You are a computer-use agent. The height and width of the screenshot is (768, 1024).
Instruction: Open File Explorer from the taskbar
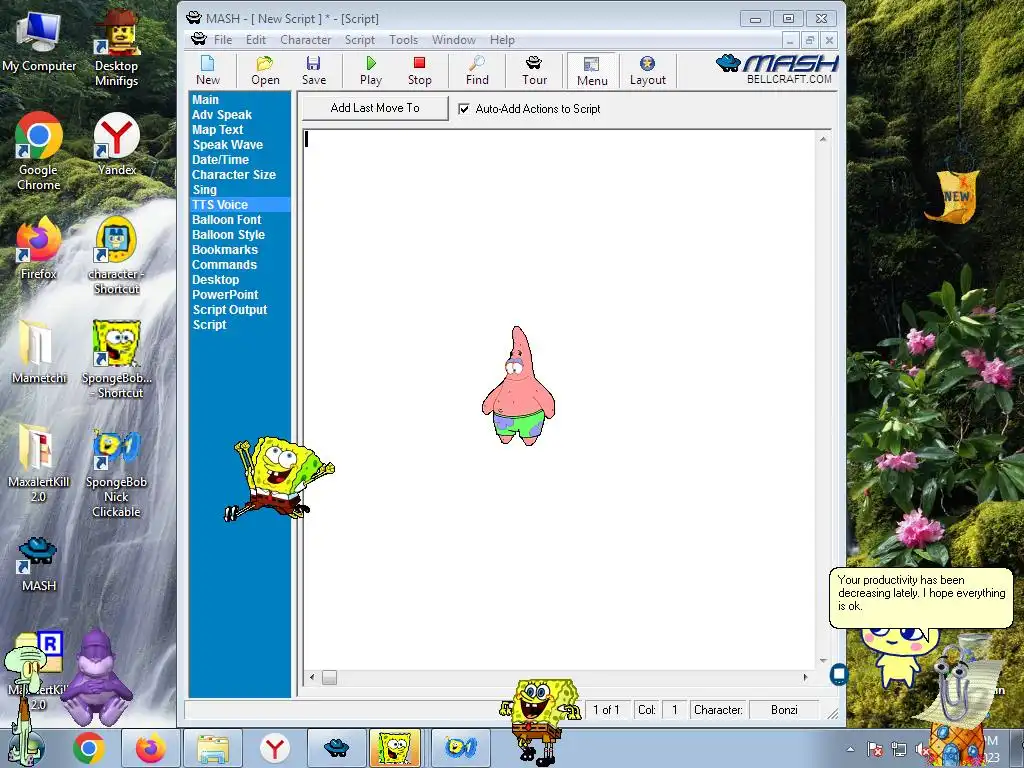[x=213, y=748]
